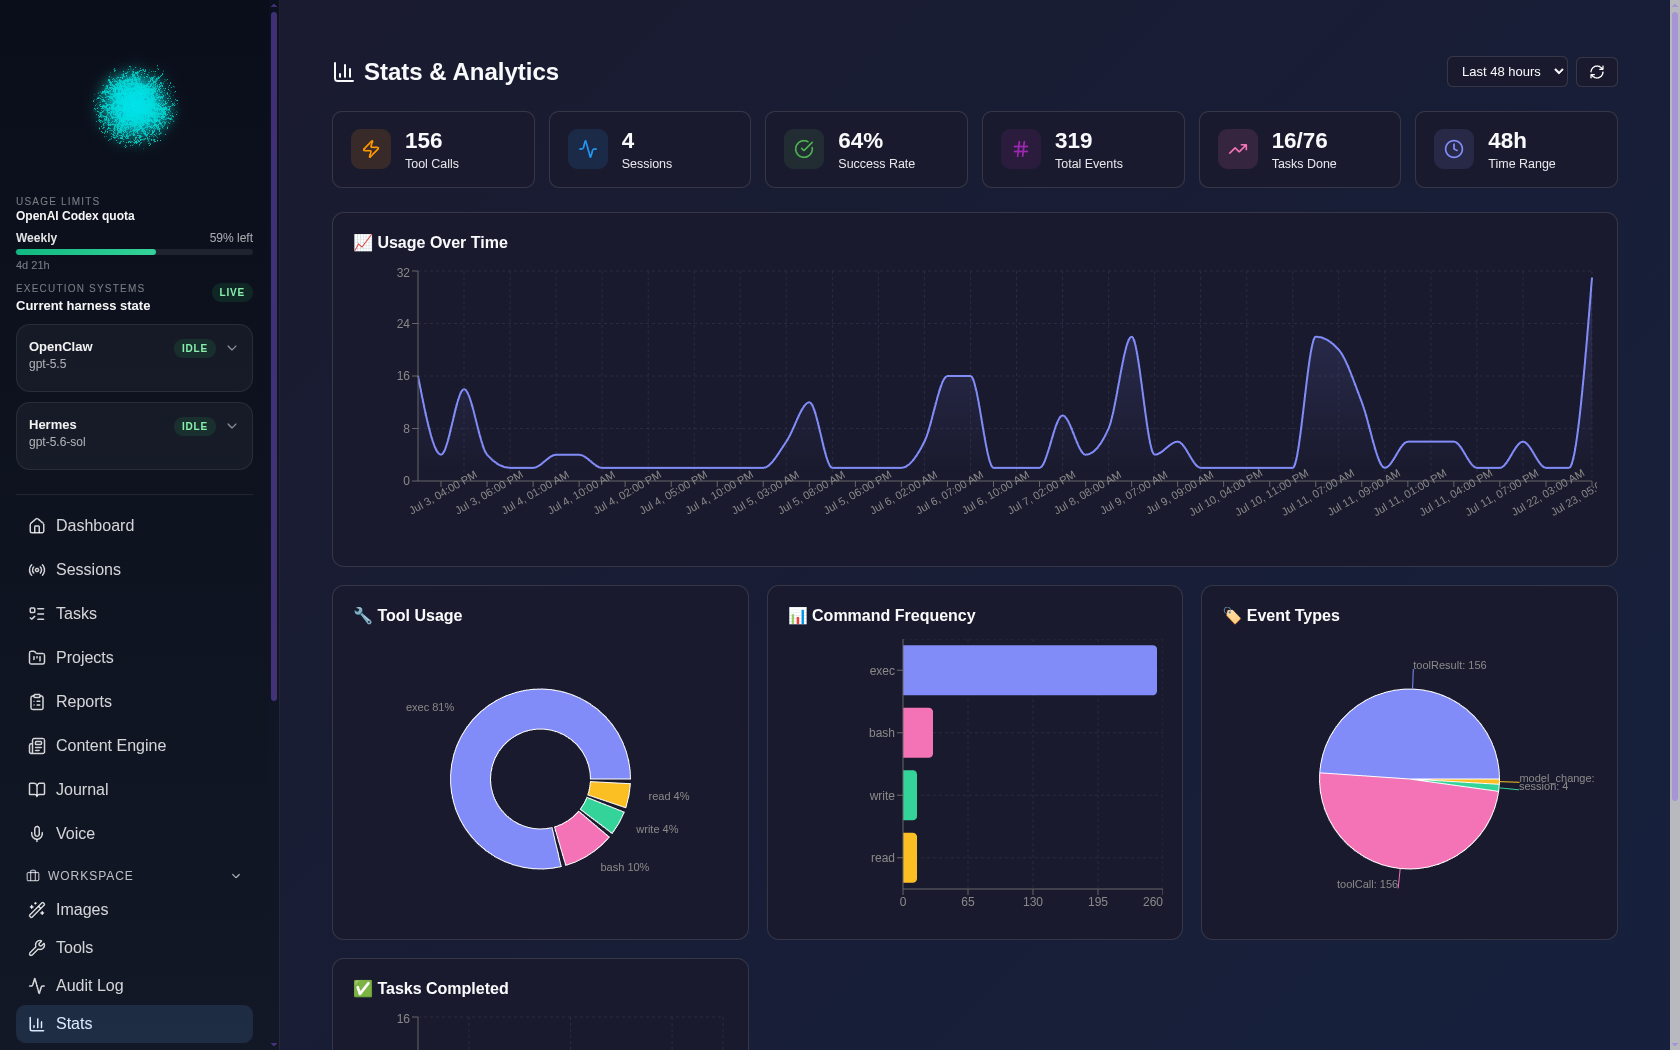Viewport: 1680px width, 1050px height.
Task: Click the 156 Tool Calls value
Action: tap(423, 141)
